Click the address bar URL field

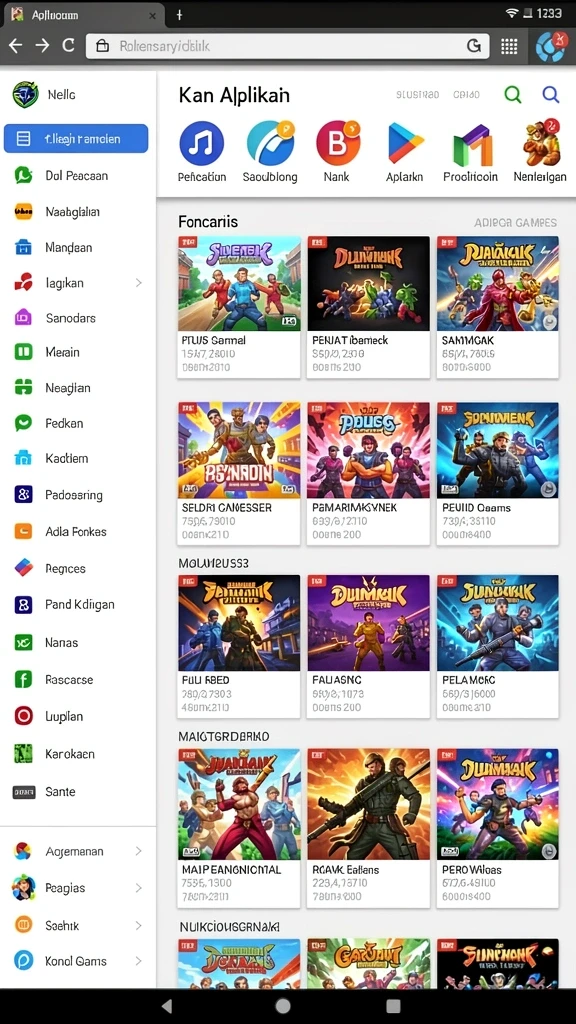[x=287, y=46]
